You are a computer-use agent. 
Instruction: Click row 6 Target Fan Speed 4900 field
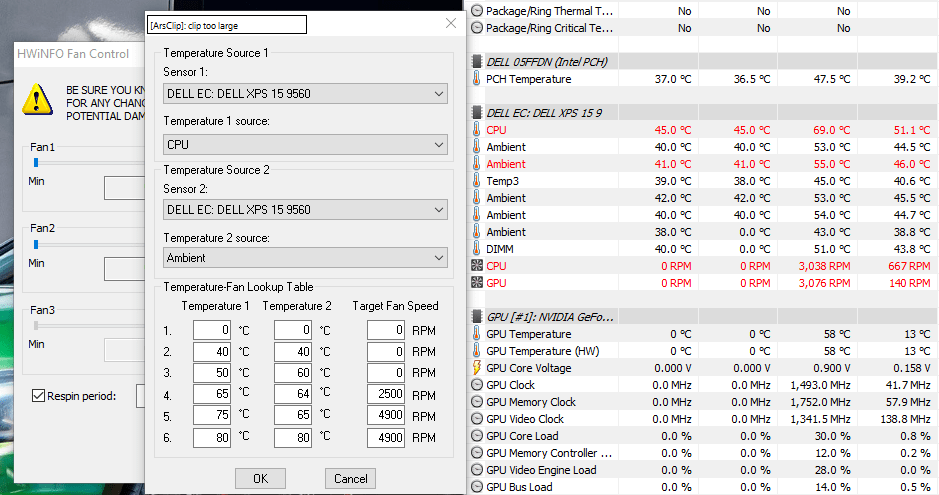tap(386, 438)
